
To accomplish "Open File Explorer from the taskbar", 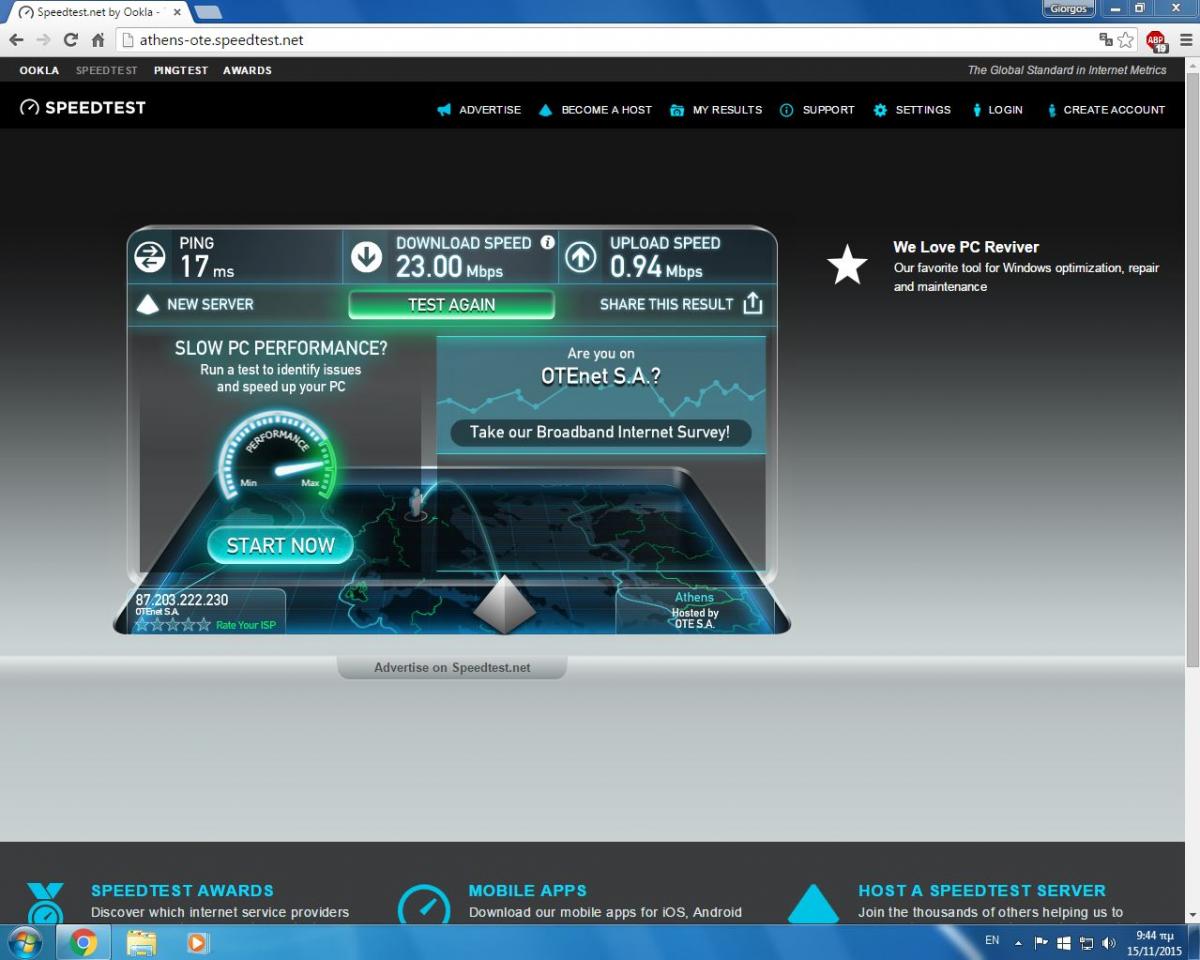I will 141,943.
